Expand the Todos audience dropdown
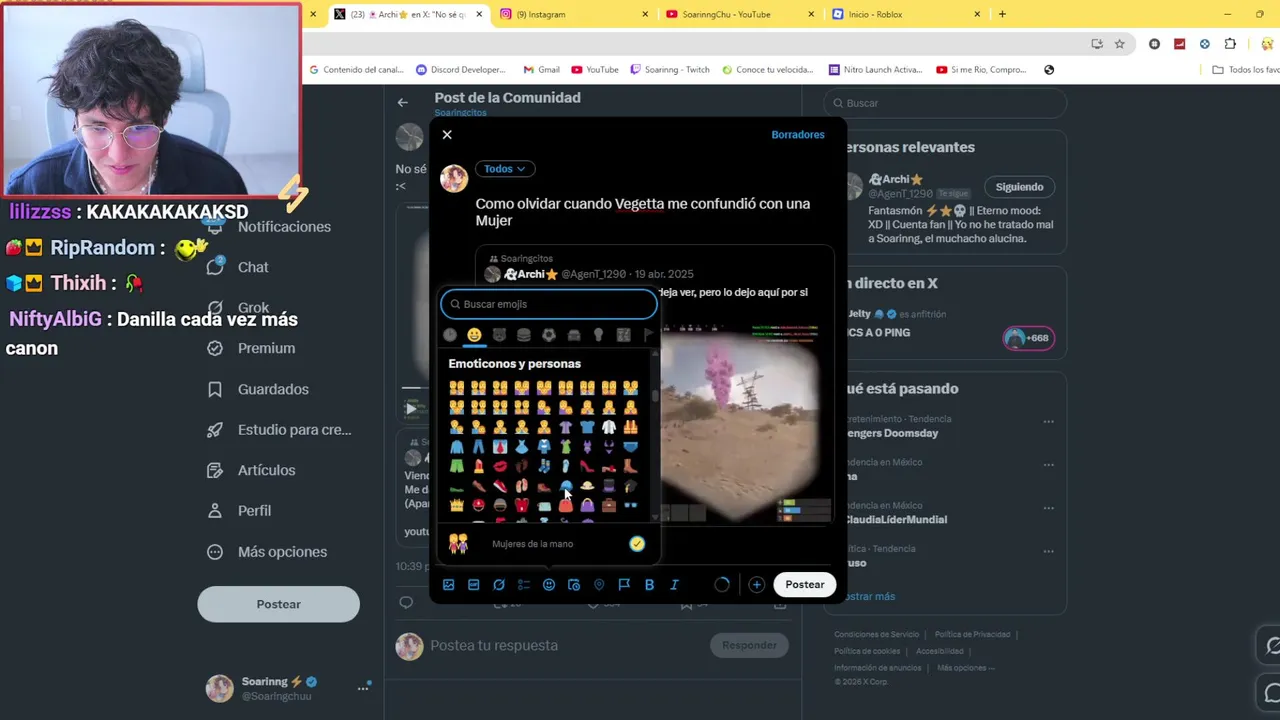This screenshot has width=1280, height=720. click(x=505, y=169)
